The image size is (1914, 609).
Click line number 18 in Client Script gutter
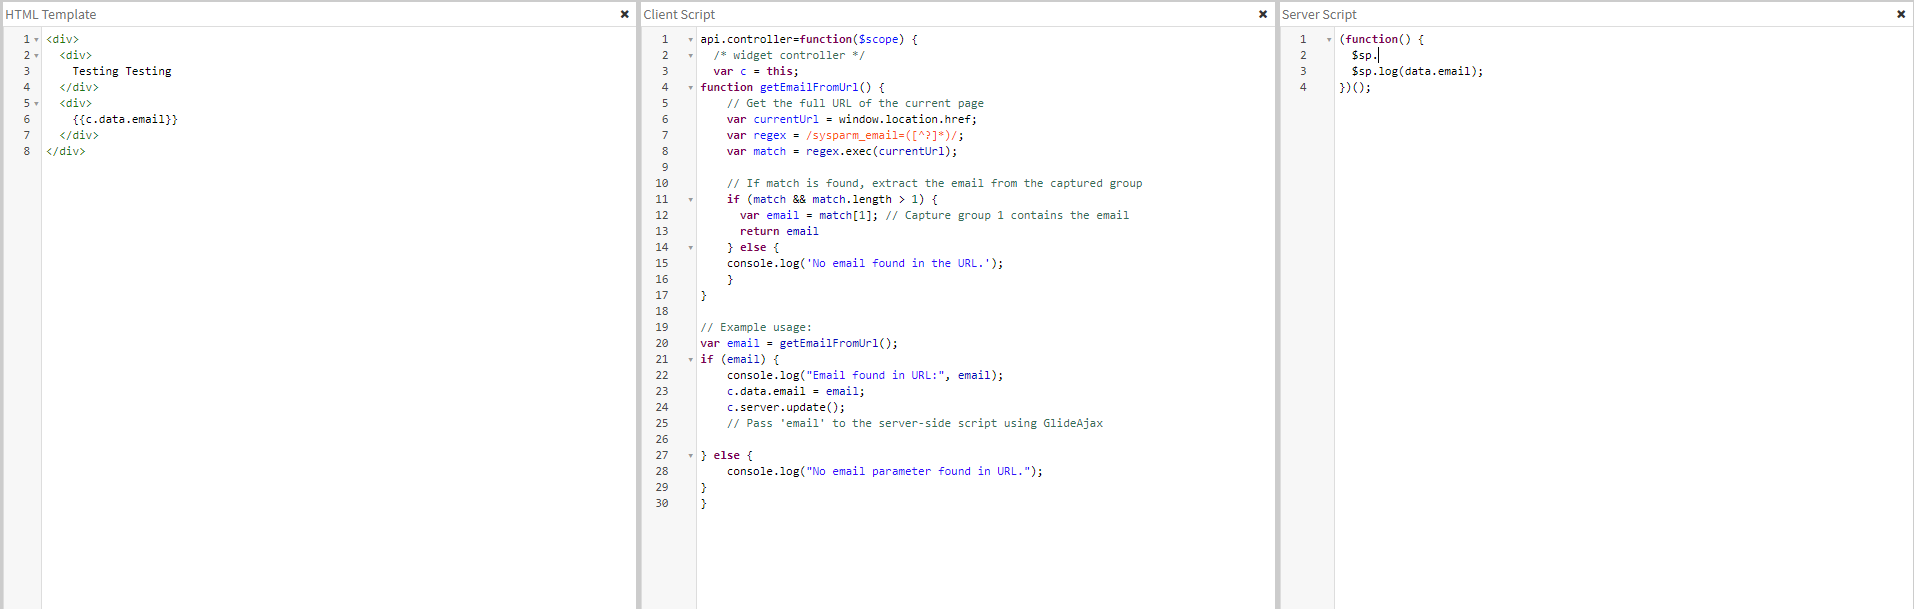coord(662,311)
